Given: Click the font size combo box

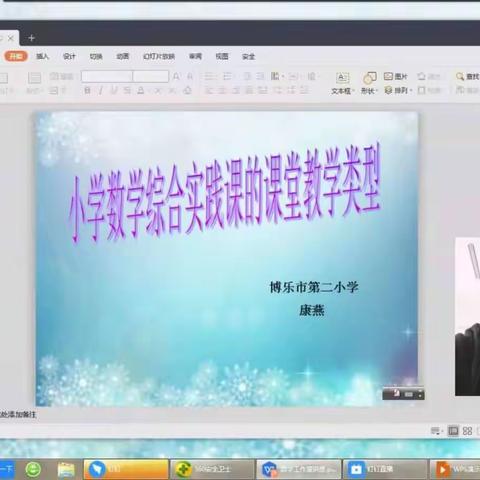Looking at the screenshot, I should pos(151,77).
